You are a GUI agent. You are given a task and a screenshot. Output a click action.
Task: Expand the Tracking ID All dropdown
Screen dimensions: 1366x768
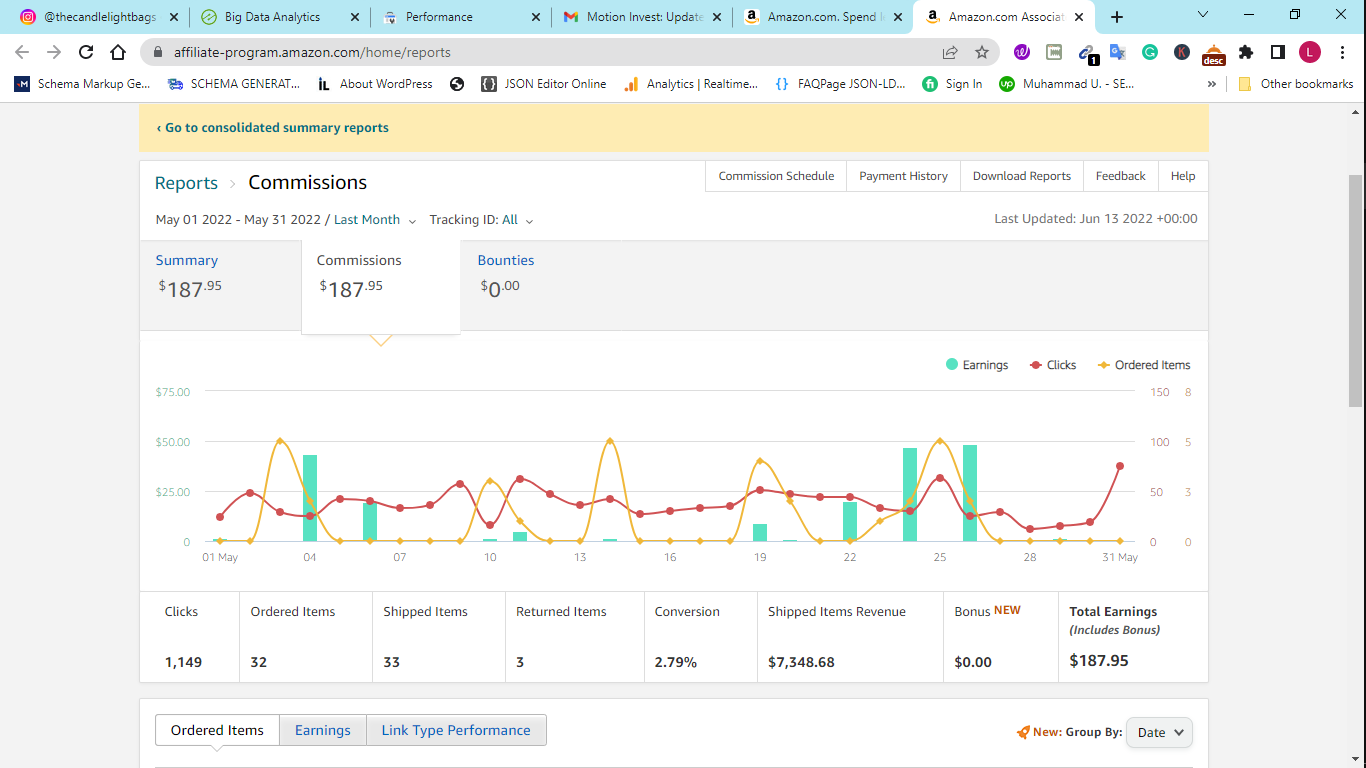[517, 220]
